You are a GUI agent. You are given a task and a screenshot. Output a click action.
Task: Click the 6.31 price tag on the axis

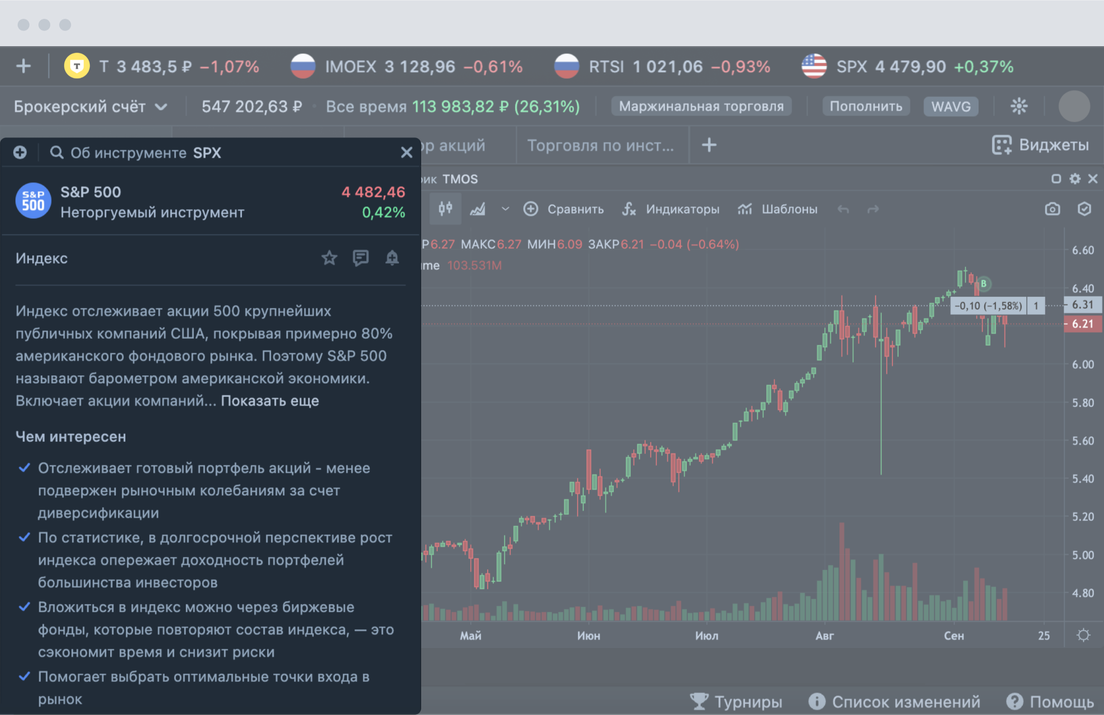pyautogui.click(x=1083, y=305)
